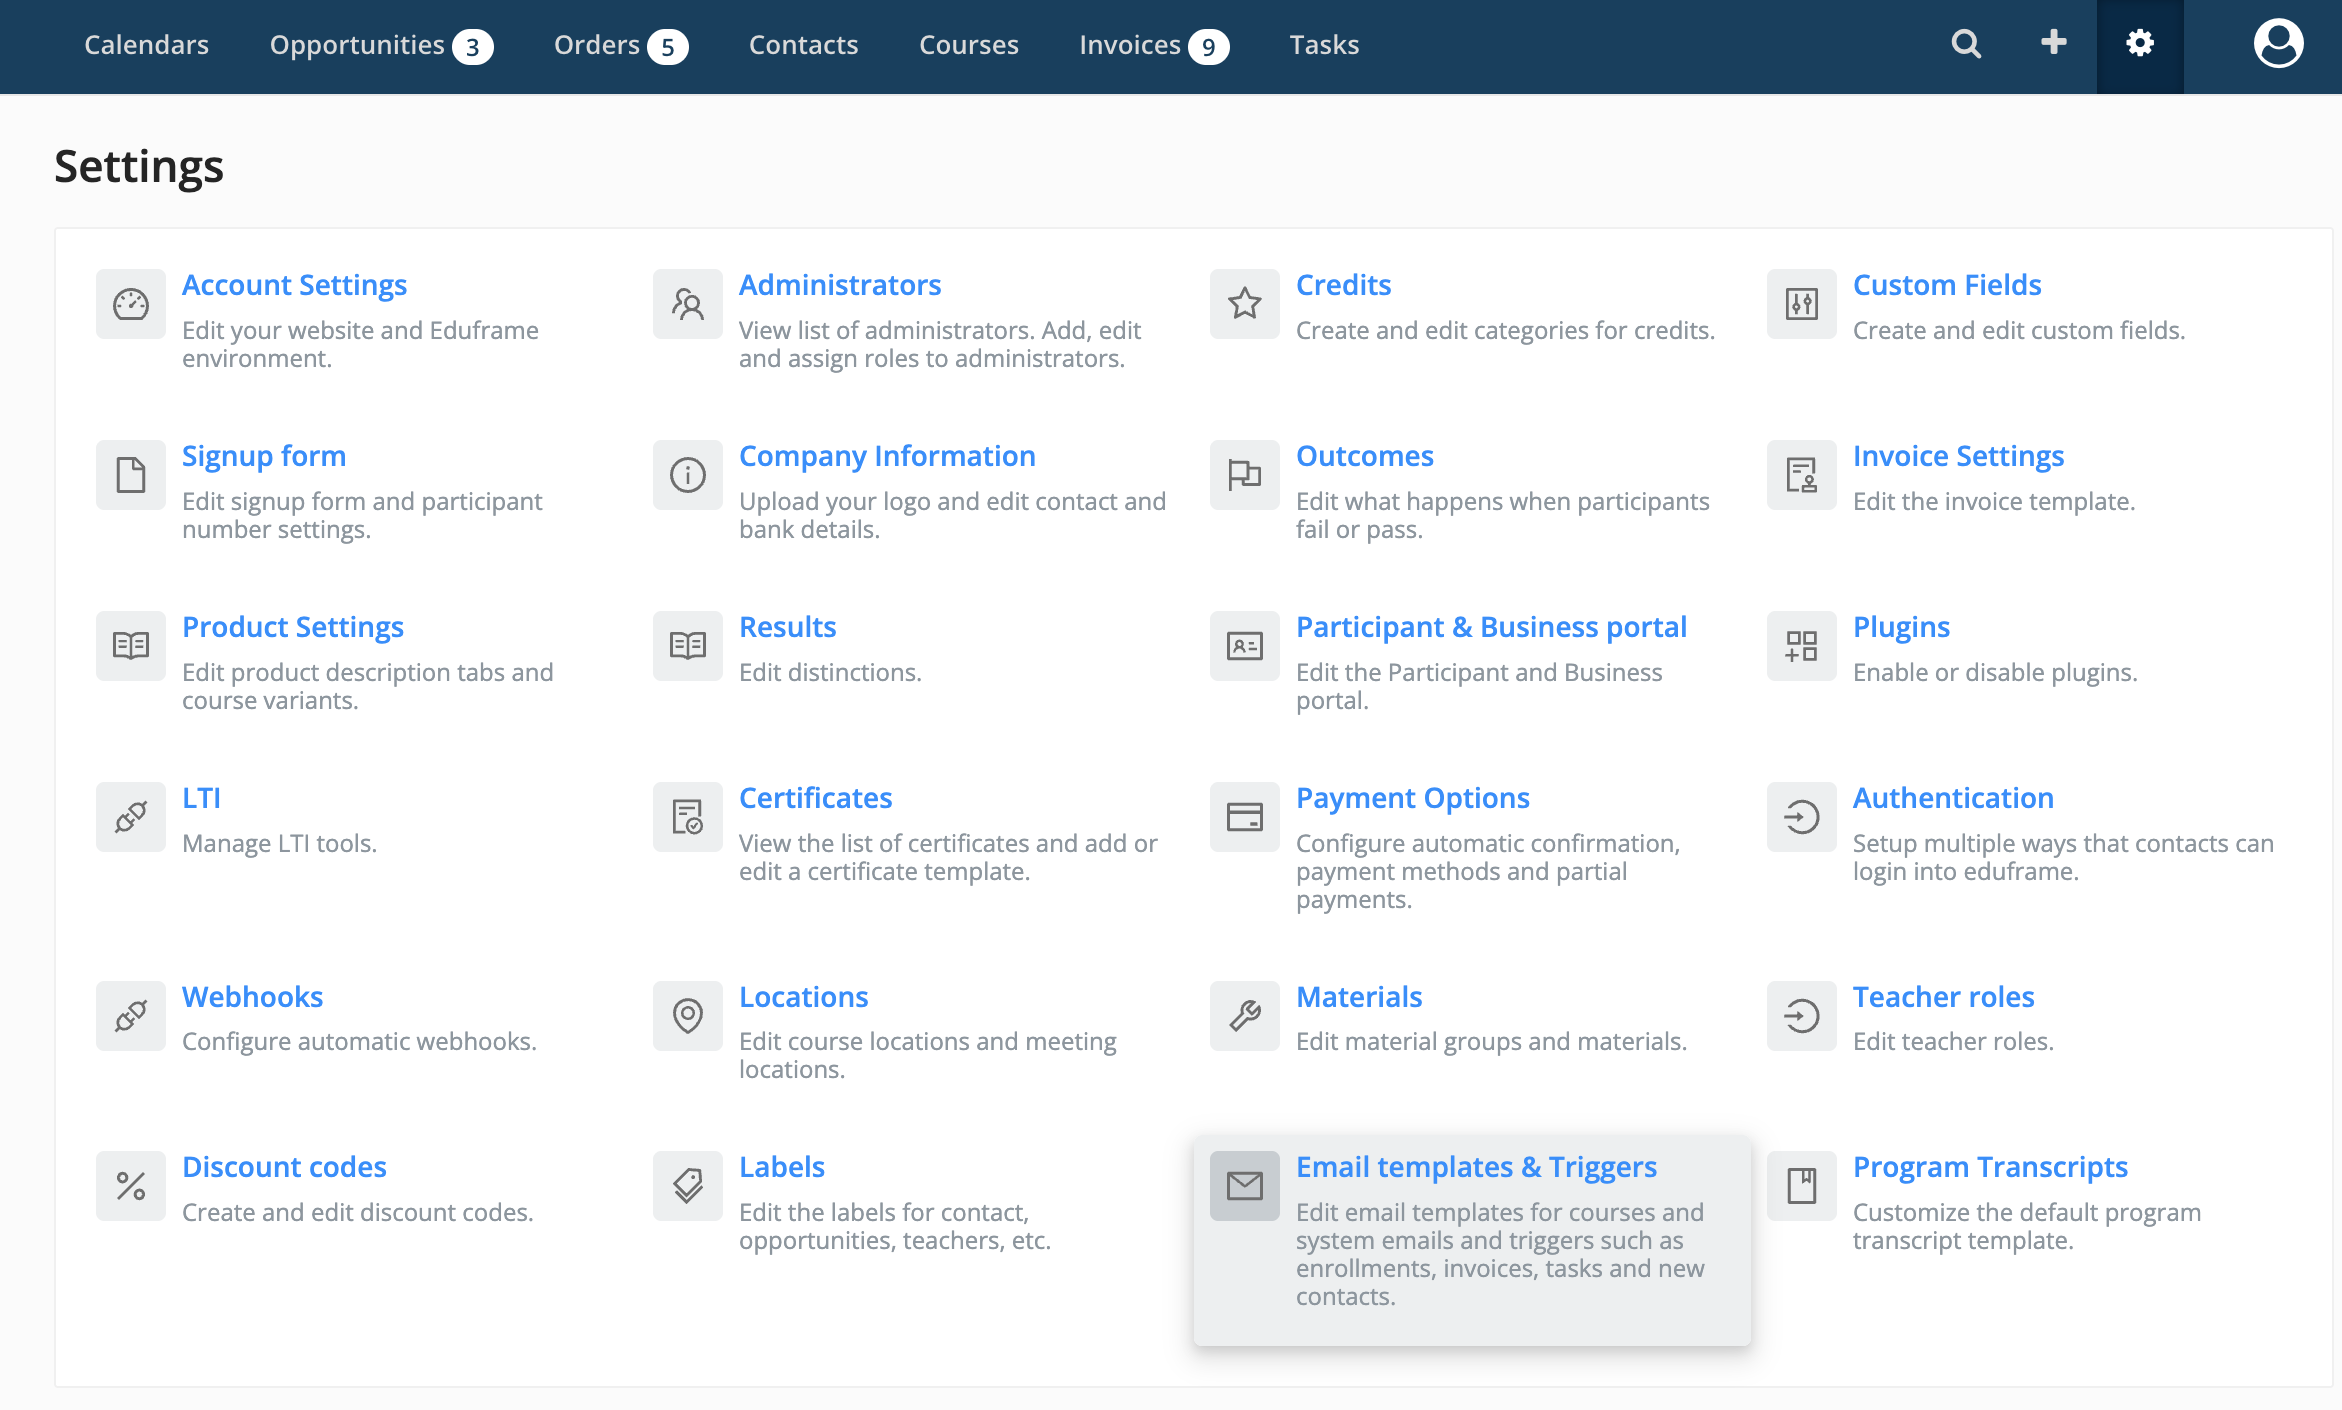2342x1410 pixels.
Task: Click the Discount codes percent icon
Action: pyautogui.click(x=131, y=1186)
